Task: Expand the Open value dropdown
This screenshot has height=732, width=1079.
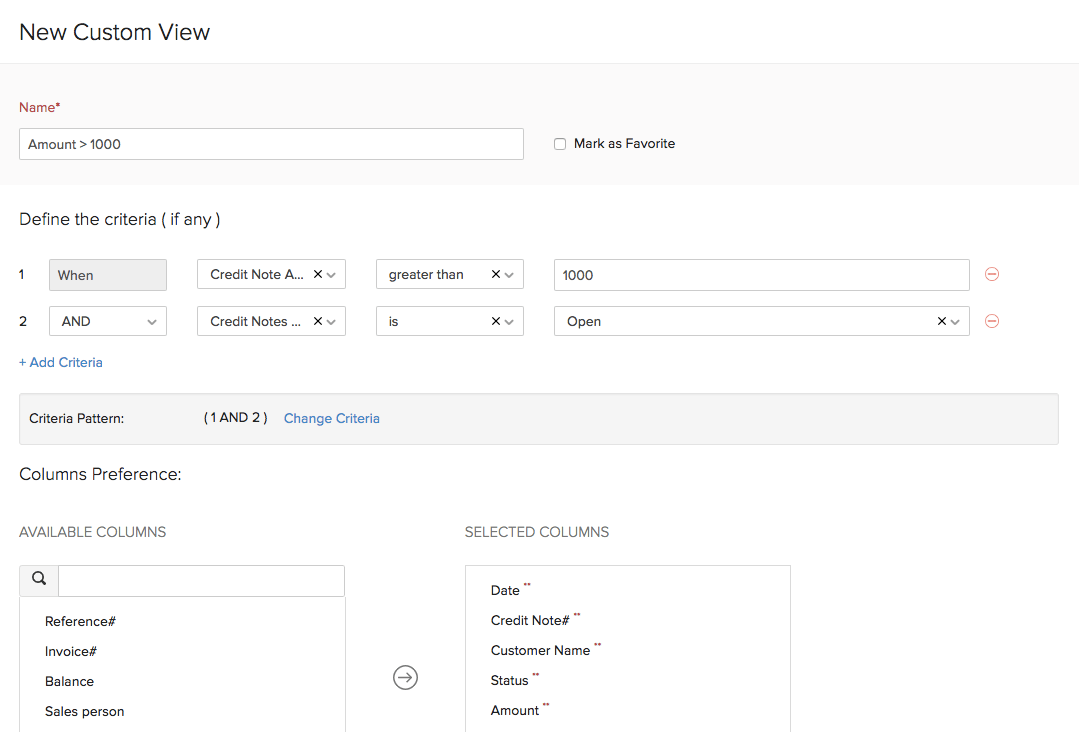Action: point(955,320)
